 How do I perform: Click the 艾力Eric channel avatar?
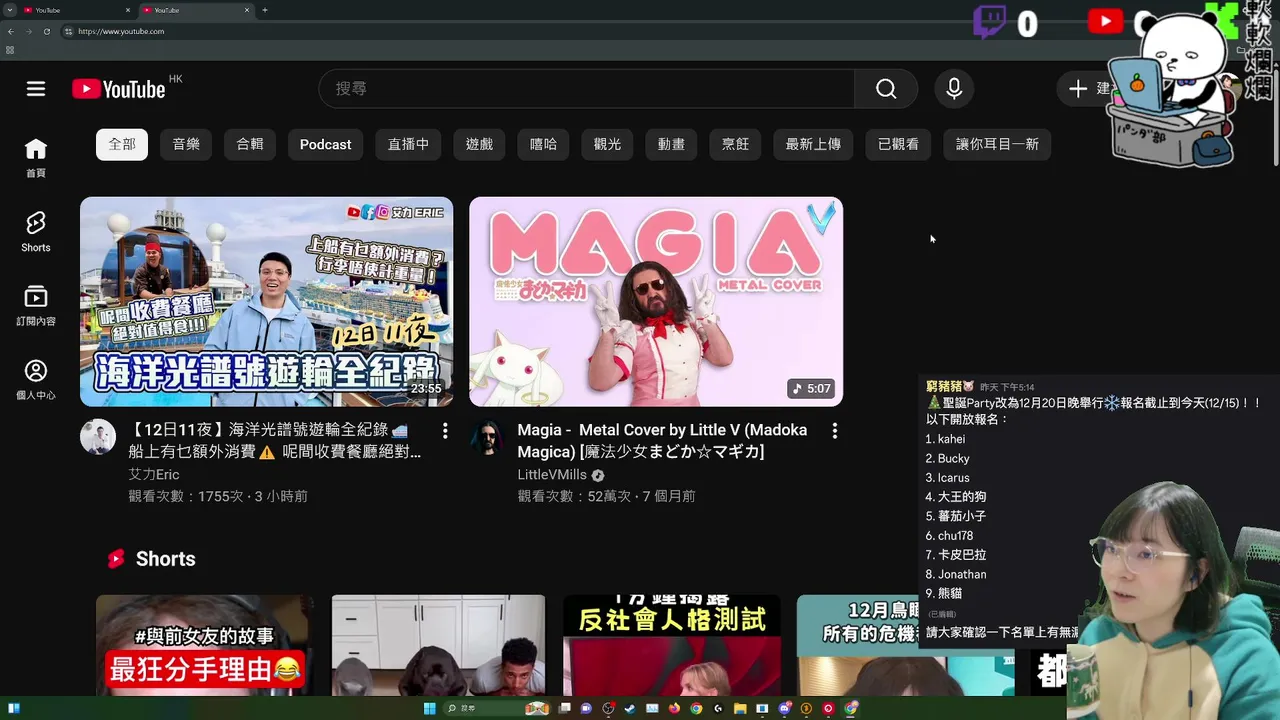coord(98,437)
